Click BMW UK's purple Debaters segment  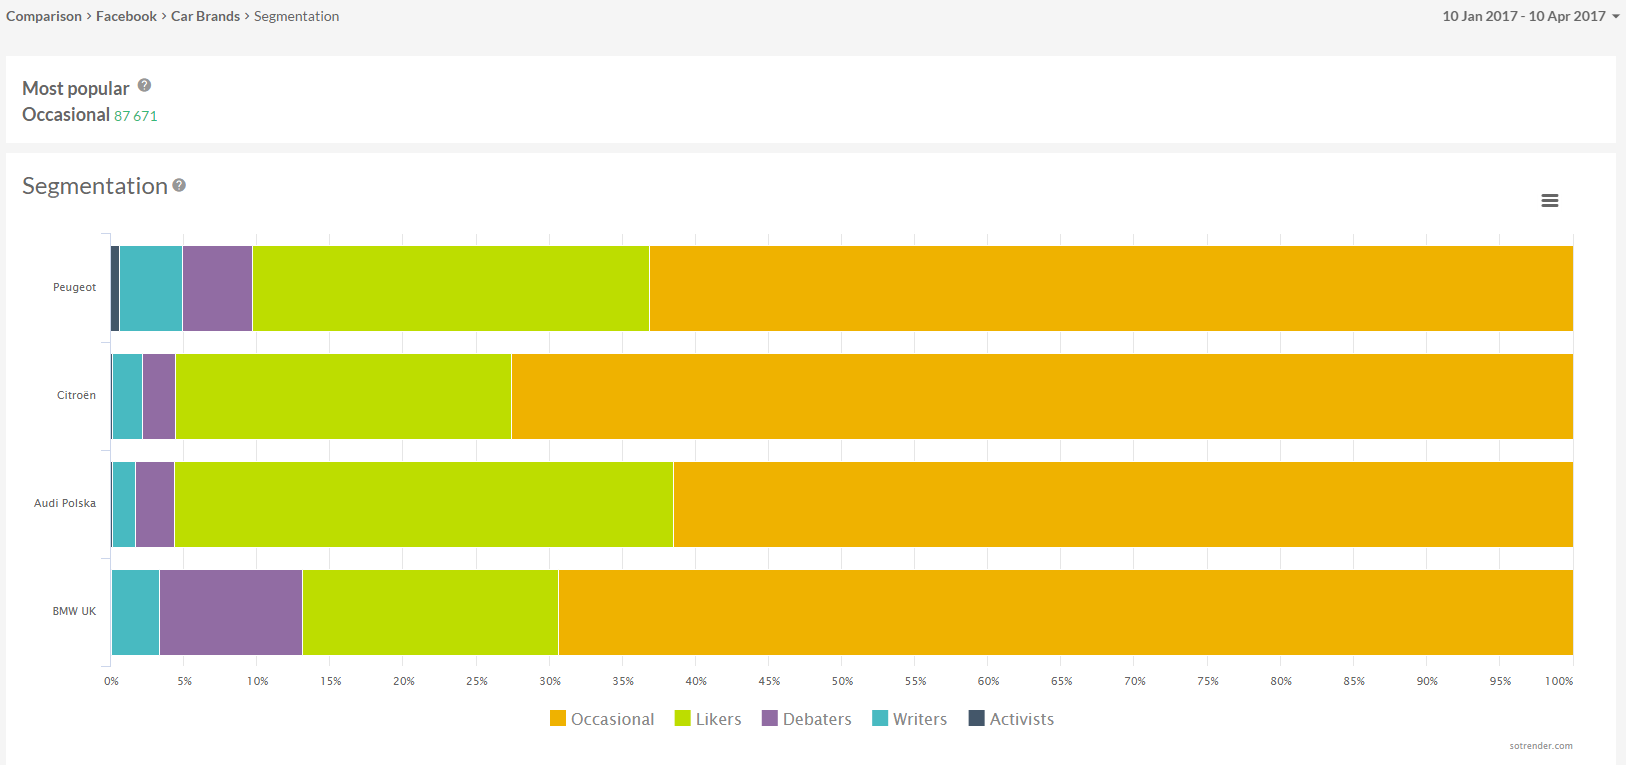point(230,612)
